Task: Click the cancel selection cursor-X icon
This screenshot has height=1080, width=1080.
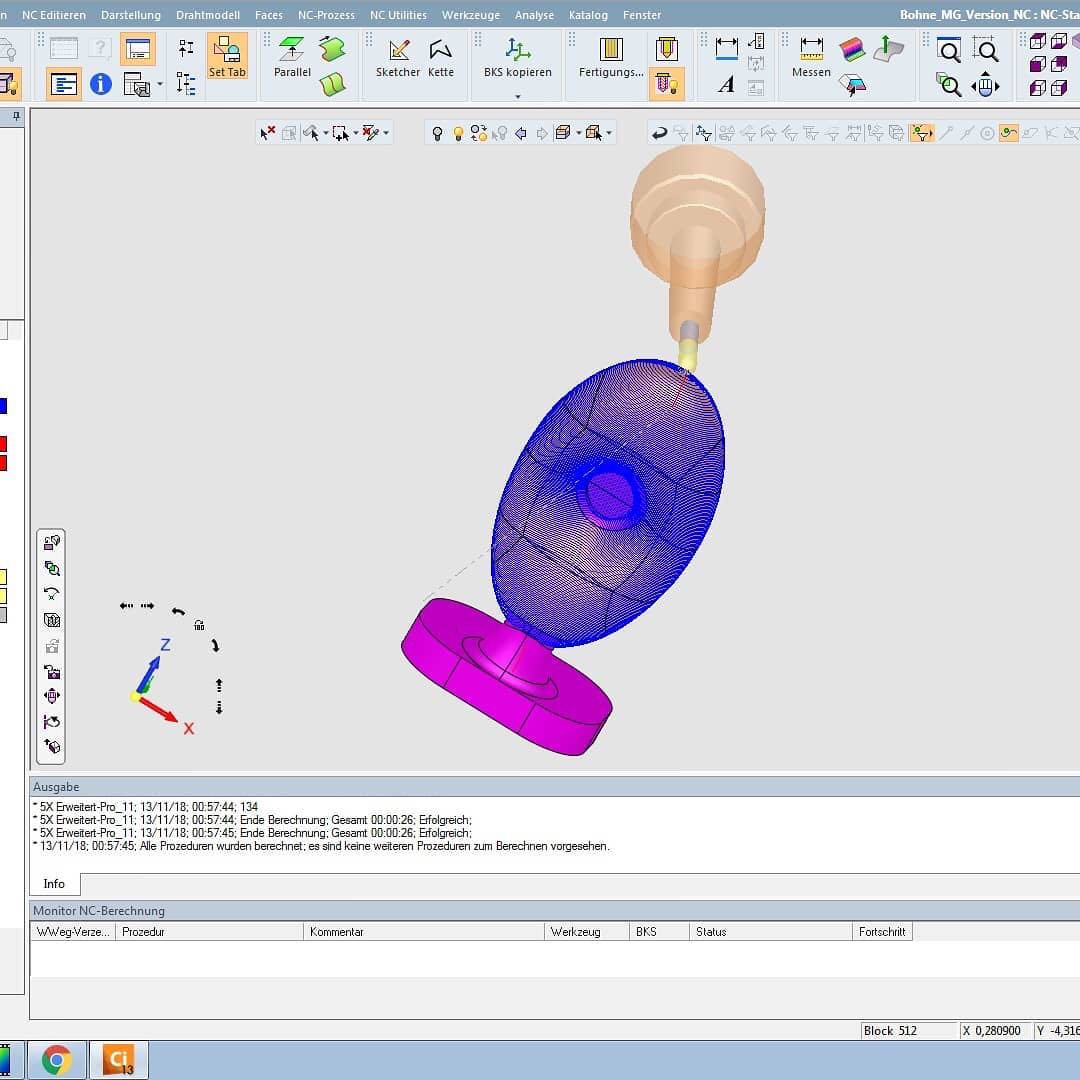Action: coord(267,132)
